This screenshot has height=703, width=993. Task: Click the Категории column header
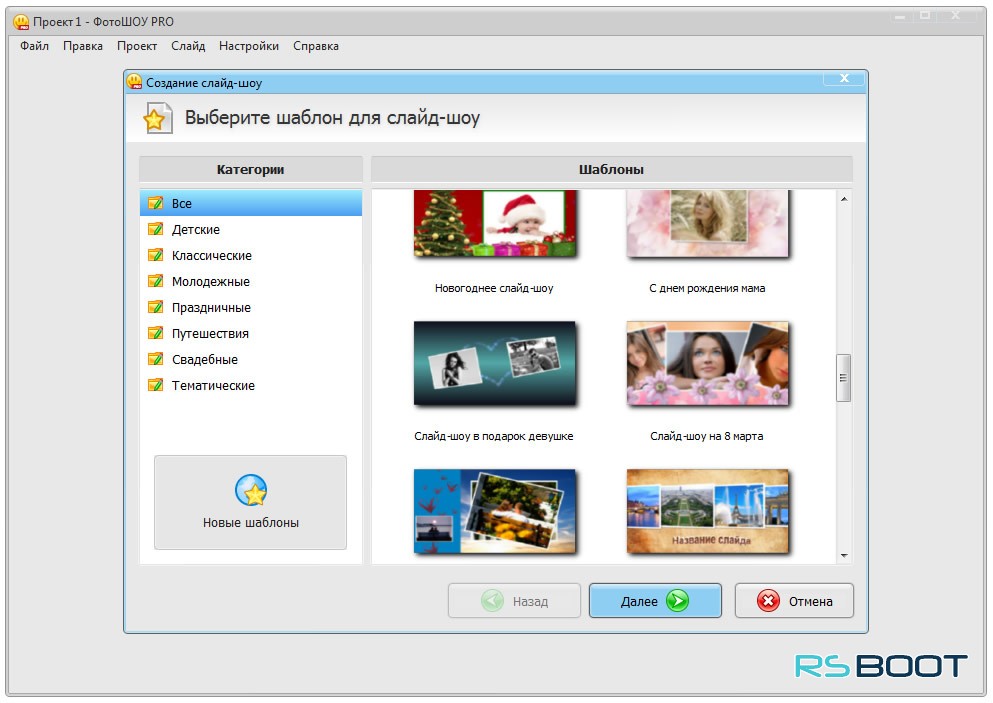pos(251,169)
